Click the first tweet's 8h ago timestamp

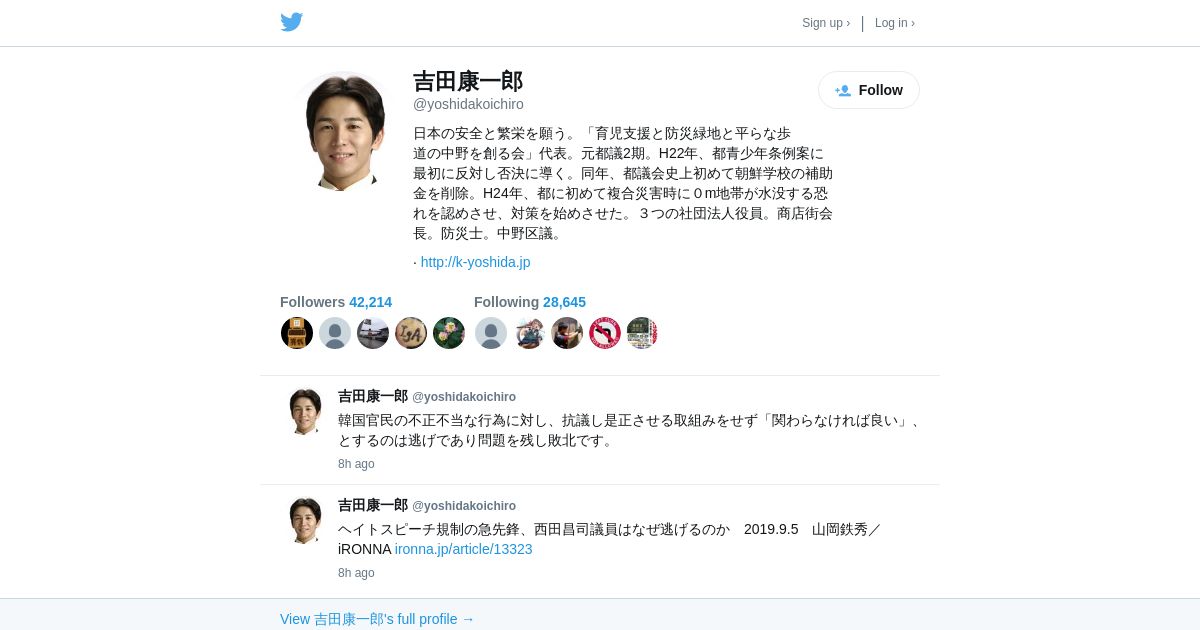pos(356,464)
